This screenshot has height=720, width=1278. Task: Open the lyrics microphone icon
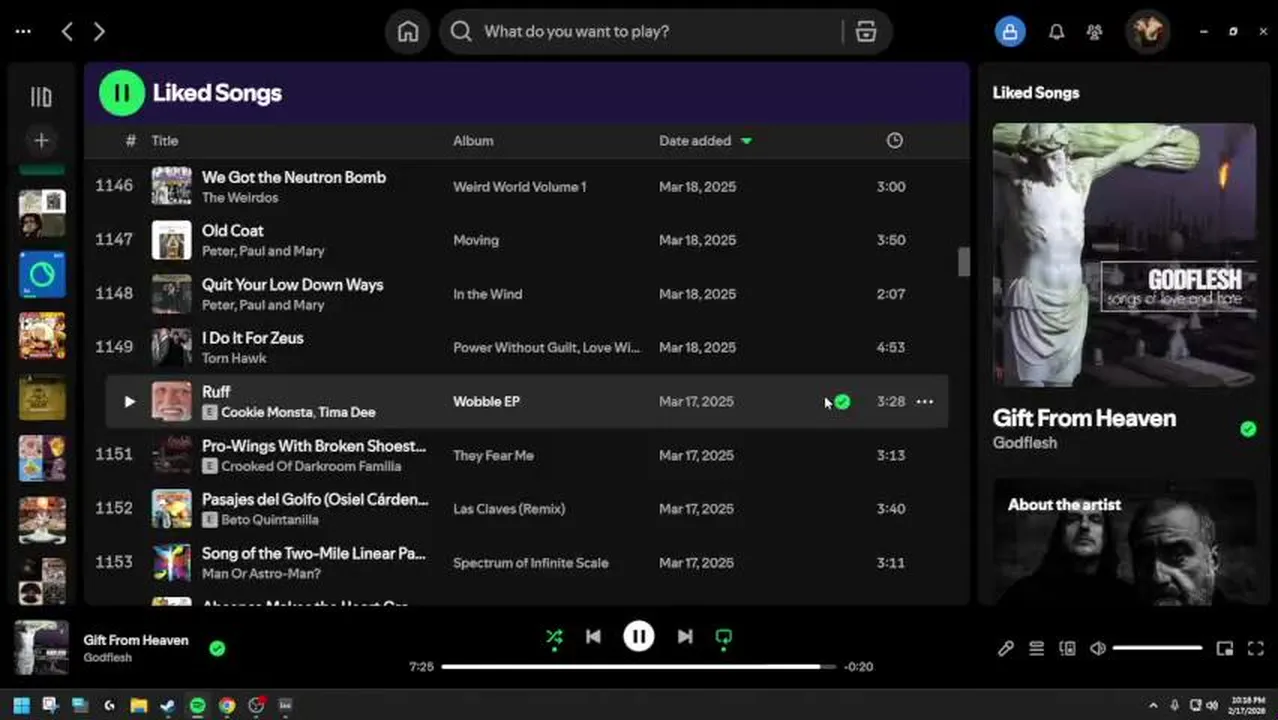pyautogui.click(x=1006, y=649)
